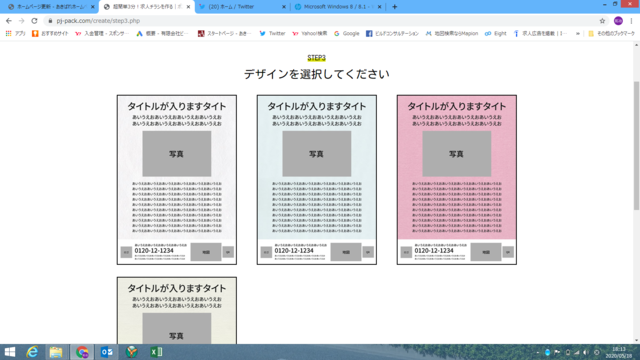Choose the white flyer design template
Viewport: 640px width, 360px height.
(176, 180)
